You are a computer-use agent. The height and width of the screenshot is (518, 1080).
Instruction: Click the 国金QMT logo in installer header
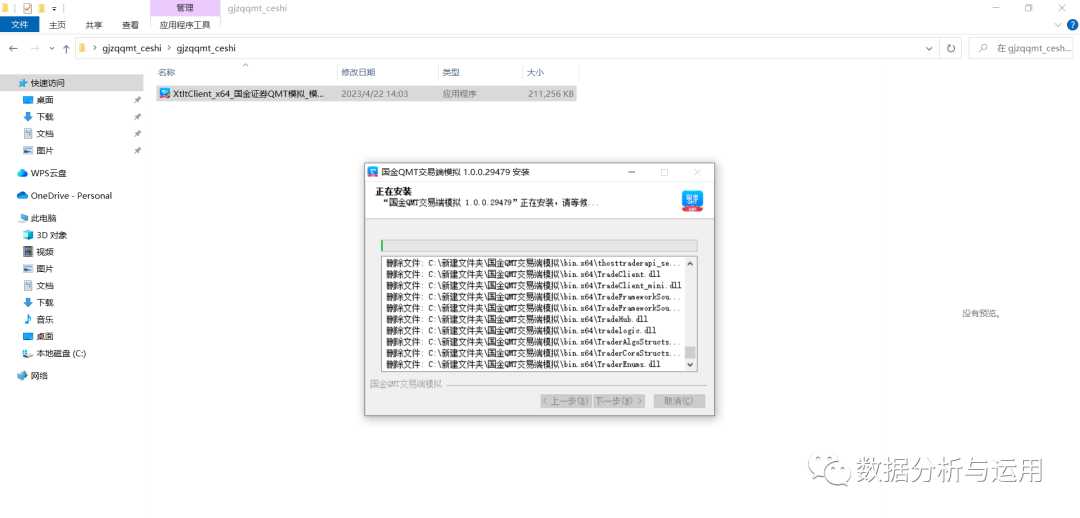tap(692, 200)
